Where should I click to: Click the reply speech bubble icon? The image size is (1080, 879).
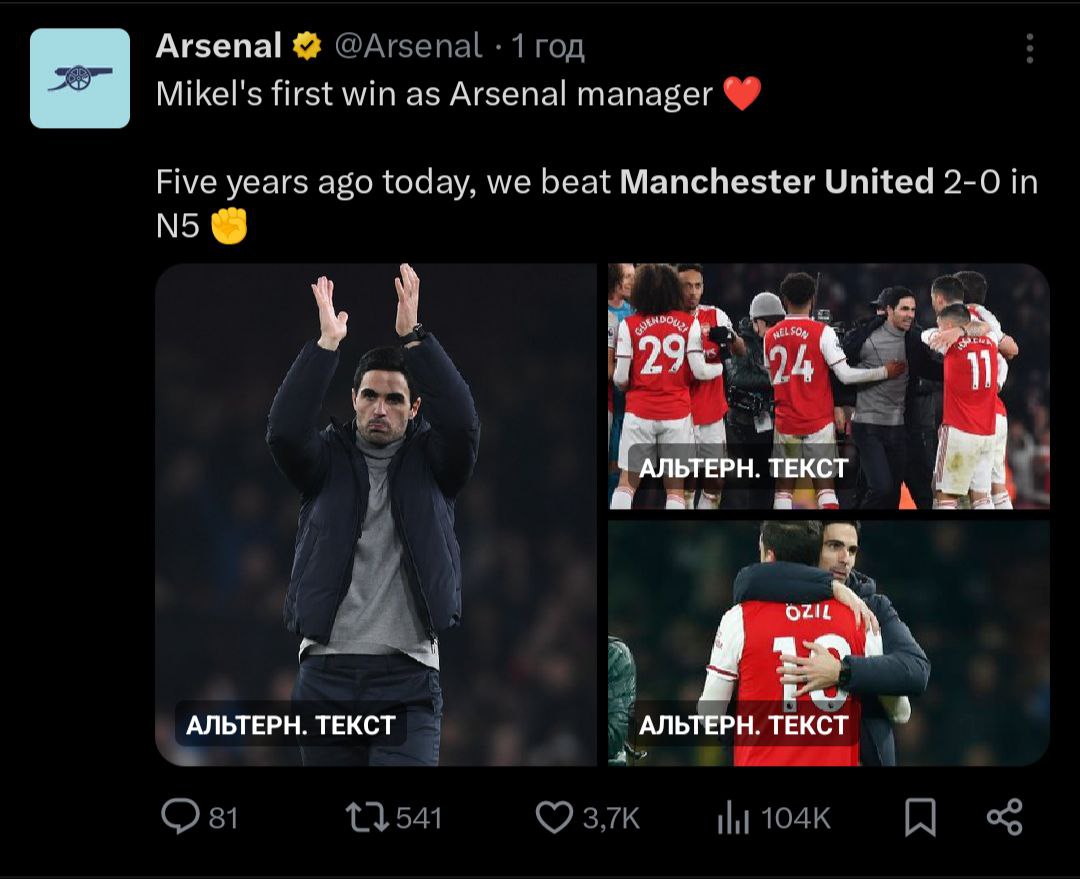(x=180, y=818)
